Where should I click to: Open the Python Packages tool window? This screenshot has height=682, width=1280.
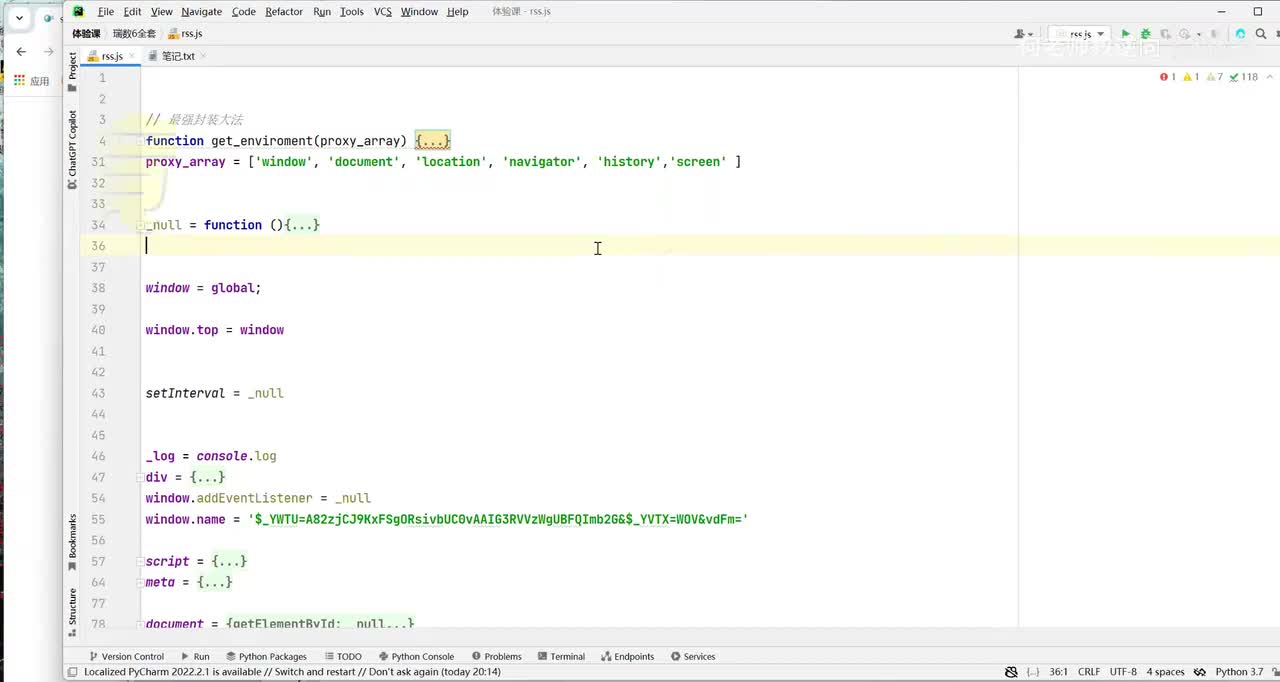[266, 656]
